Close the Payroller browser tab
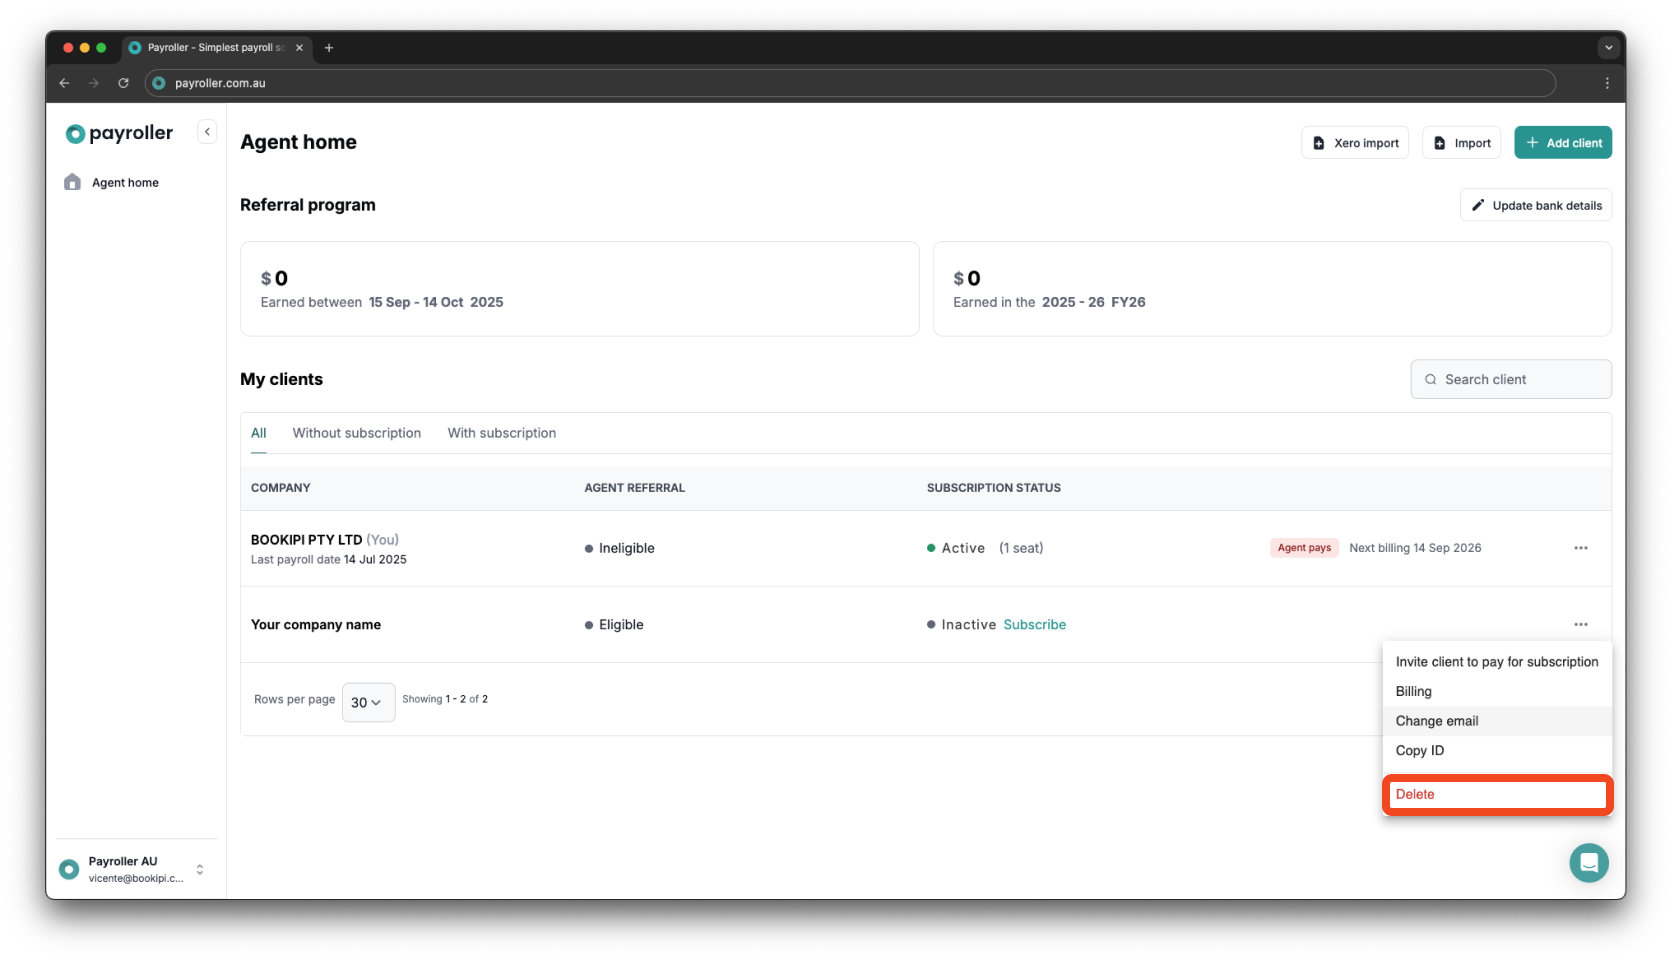Image resolution: width=1672 pixels, height=960 pixels. [x=299, y=47]
